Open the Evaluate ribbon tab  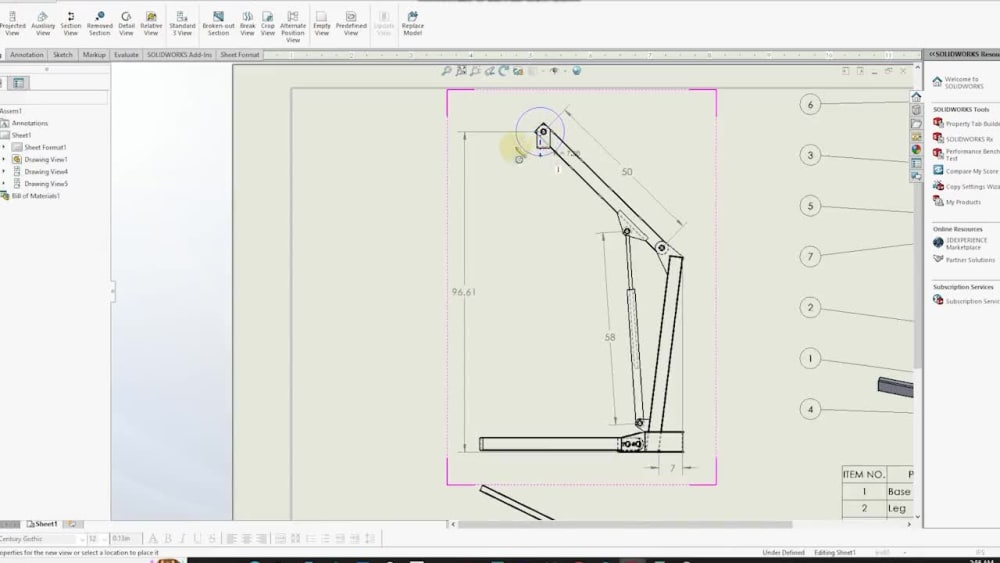tap(126, 55)
